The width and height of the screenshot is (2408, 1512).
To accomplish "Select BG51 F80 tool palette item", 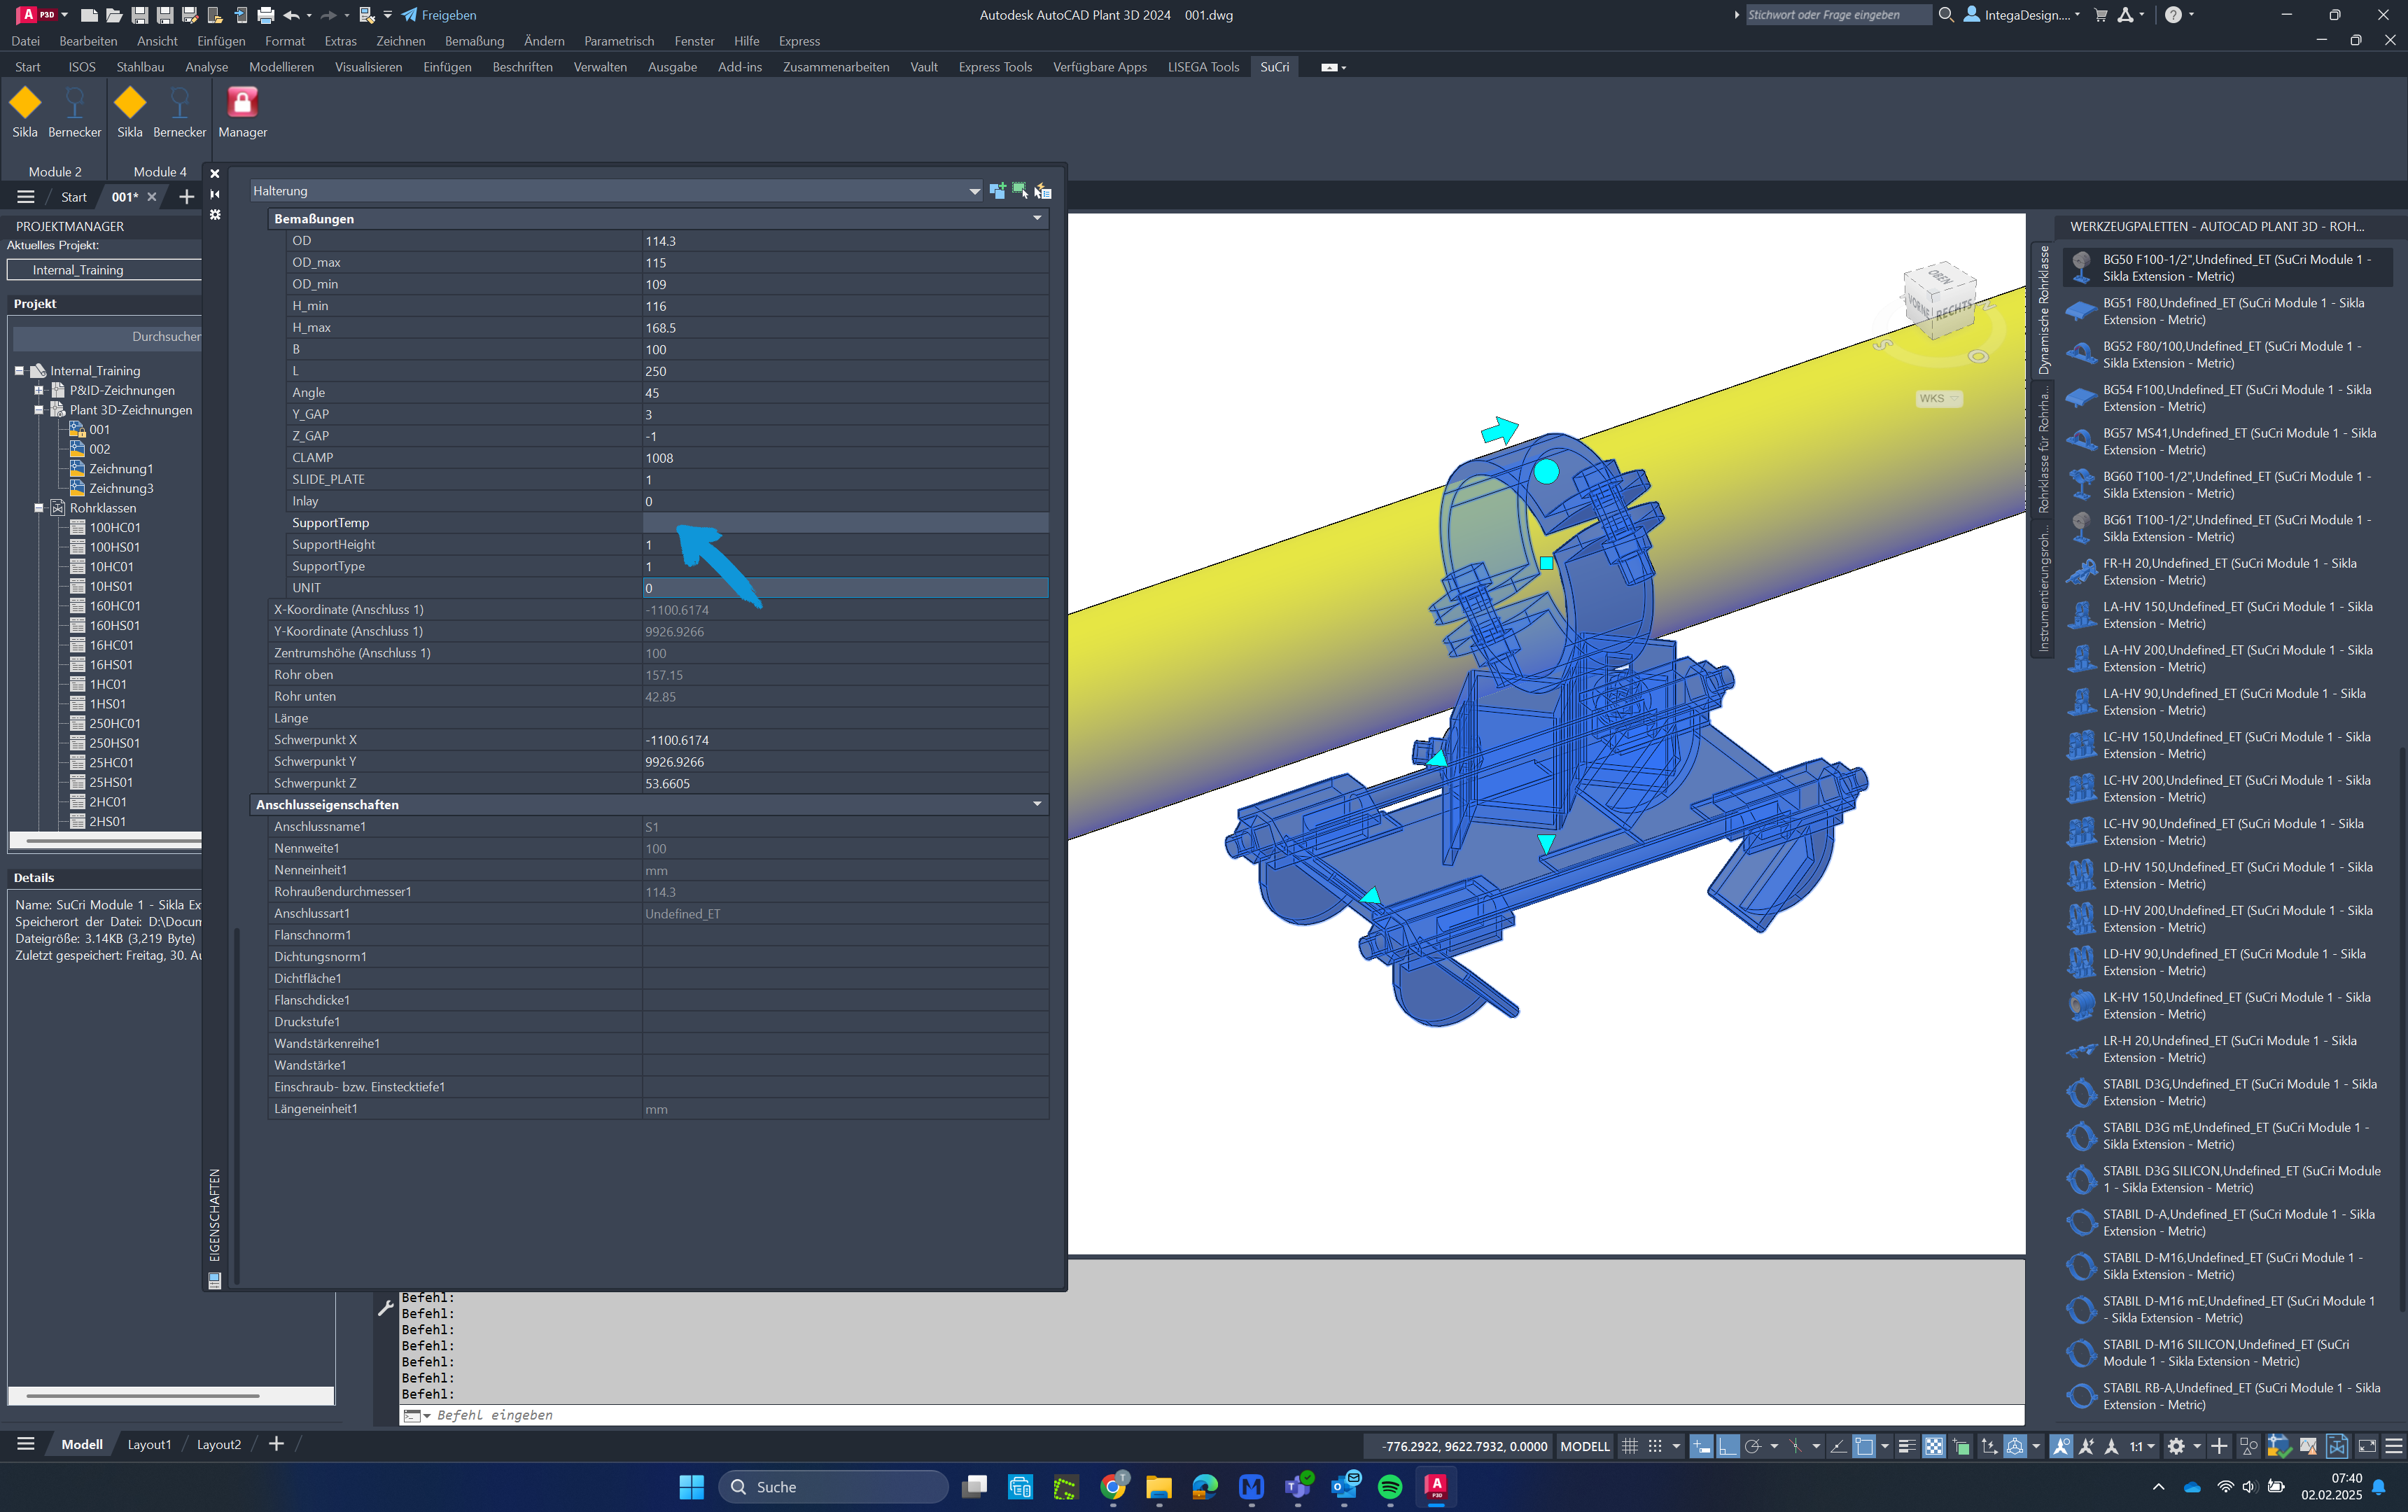I will point(2228,311).
